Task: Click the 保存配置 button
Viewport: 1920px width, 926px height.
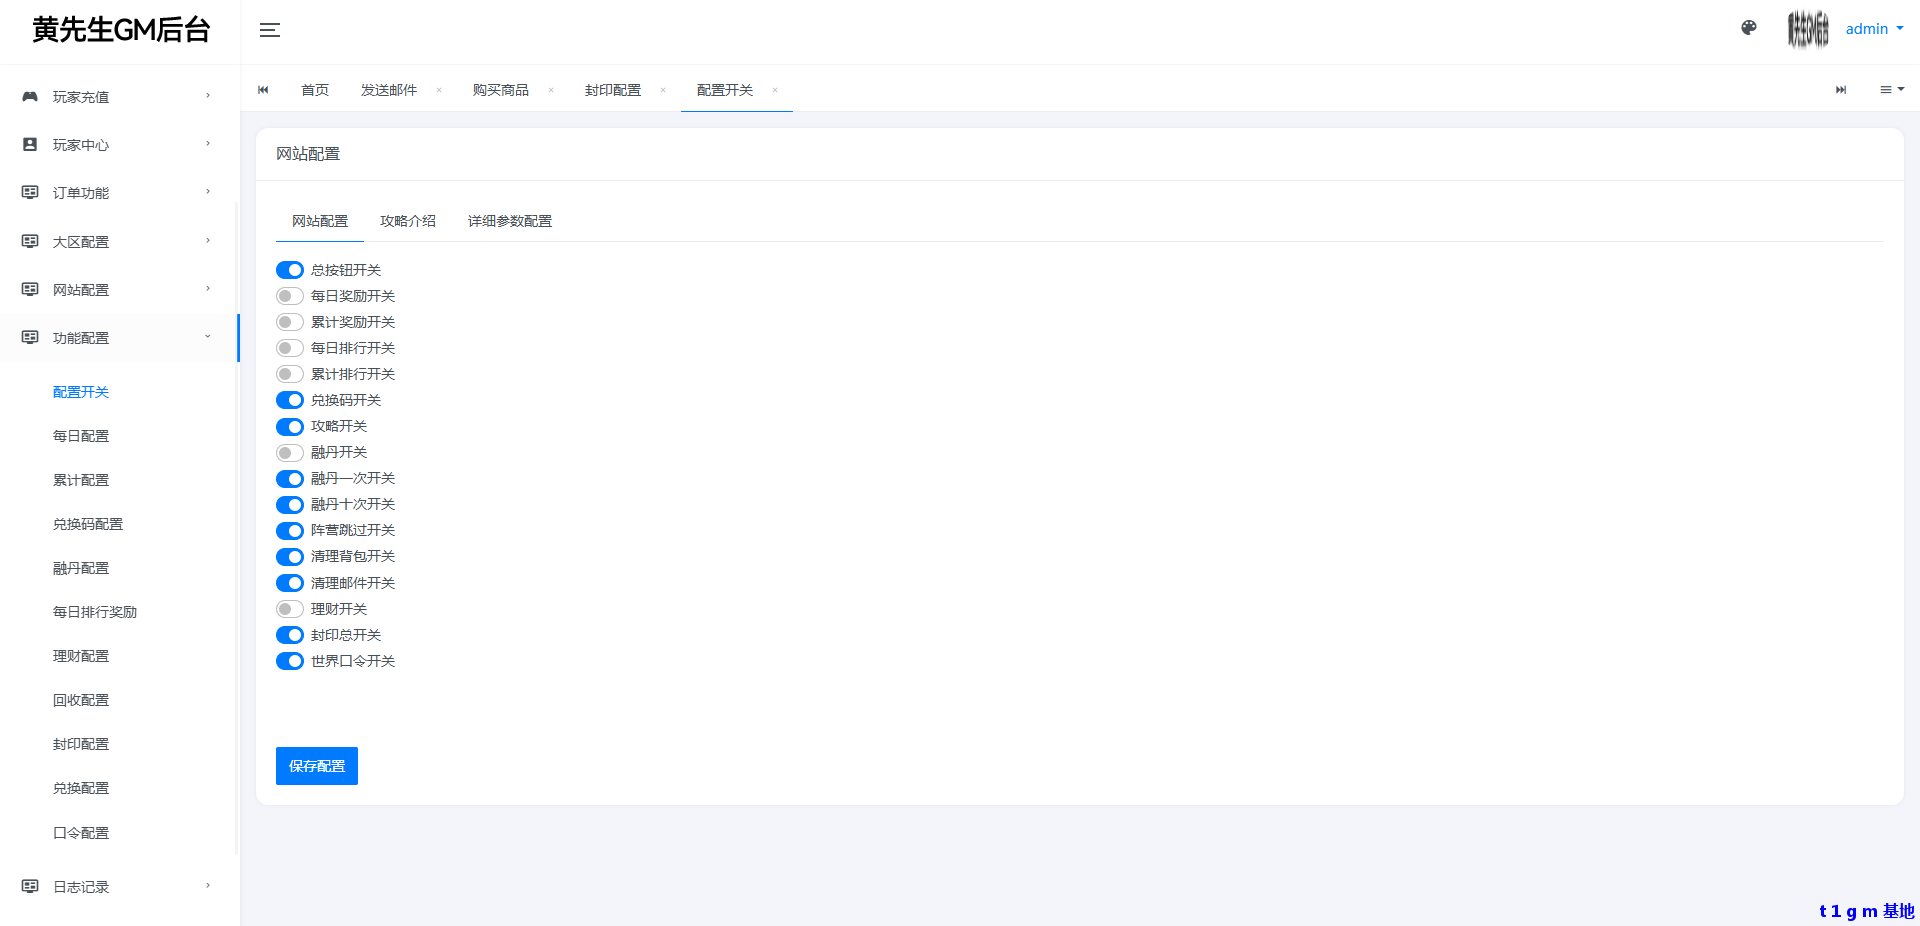Action: pos(317,766)
